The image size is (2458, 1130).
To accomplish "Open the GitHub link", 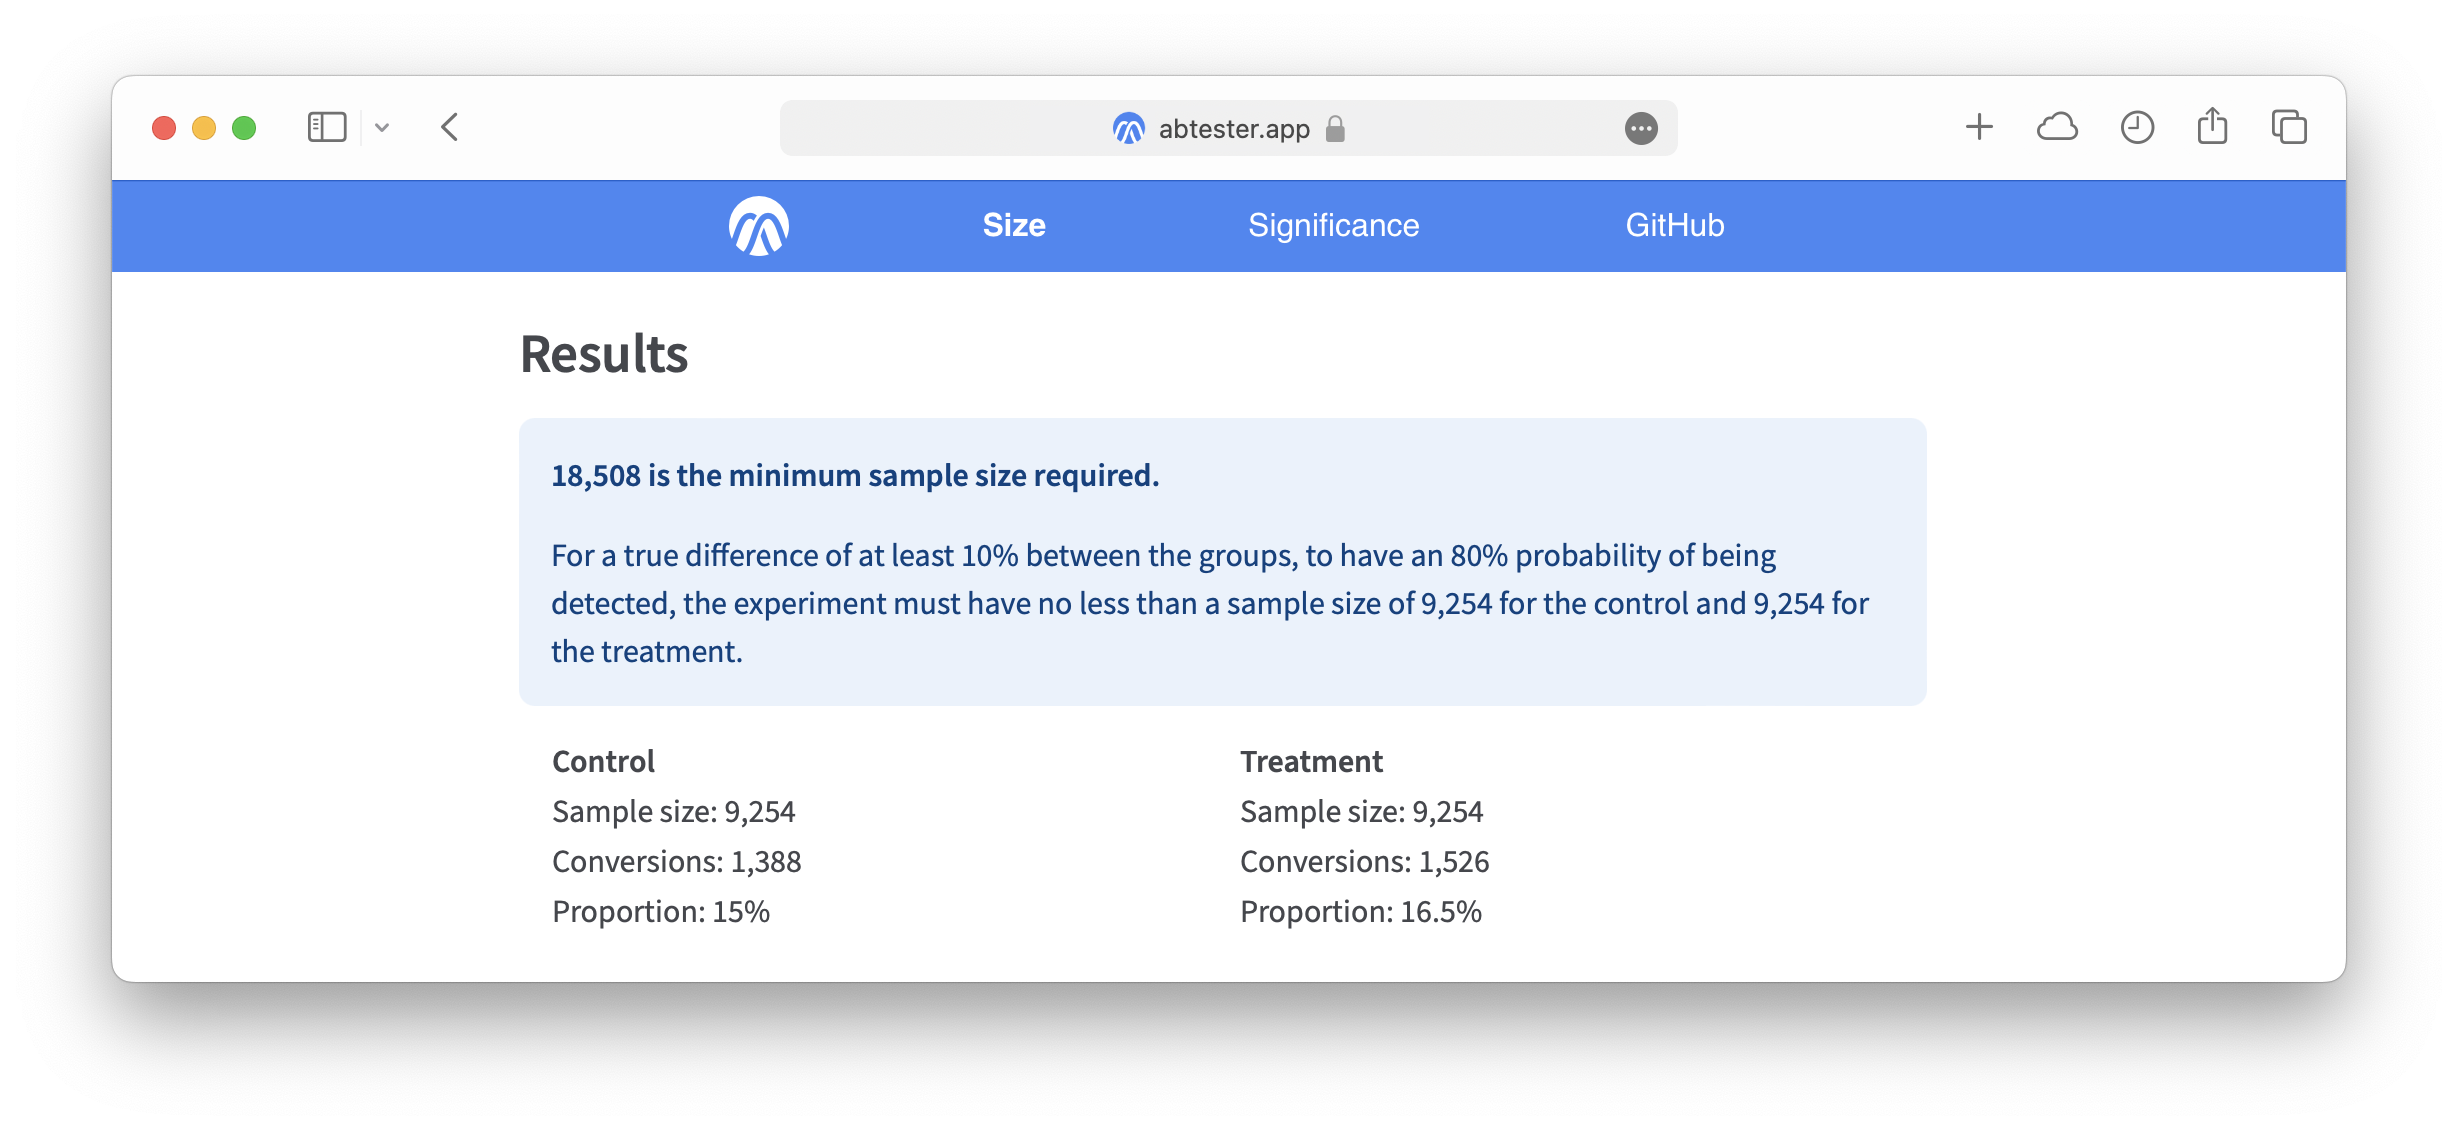I will 1674,225.
